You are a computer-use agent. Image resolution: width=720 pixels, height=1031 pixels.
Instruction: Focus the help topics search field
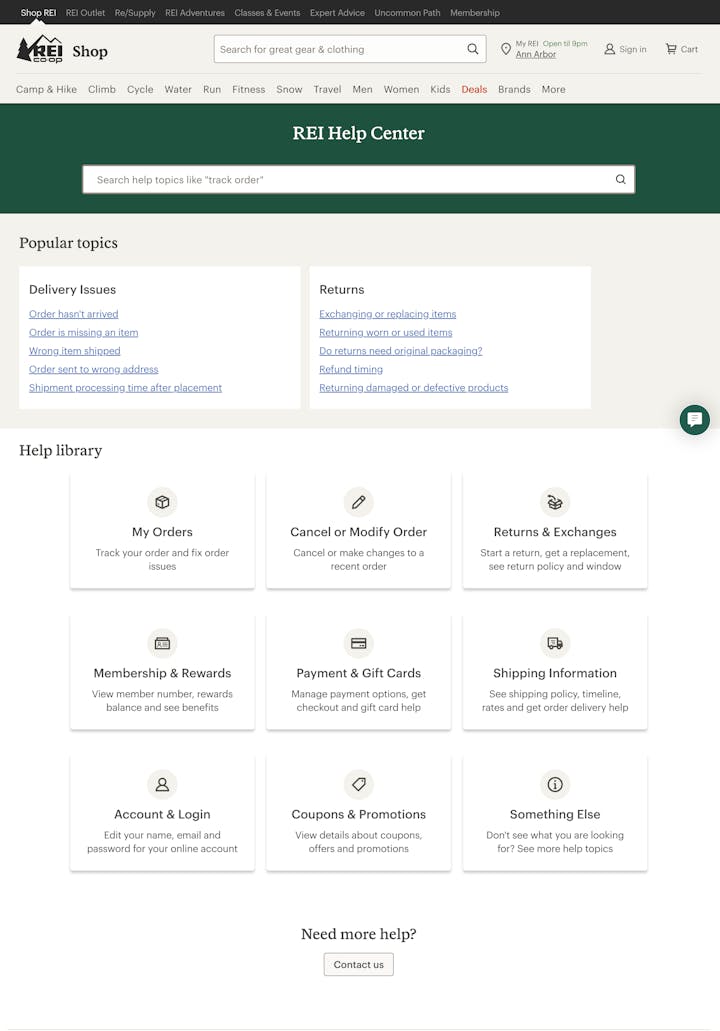point(350,180)
